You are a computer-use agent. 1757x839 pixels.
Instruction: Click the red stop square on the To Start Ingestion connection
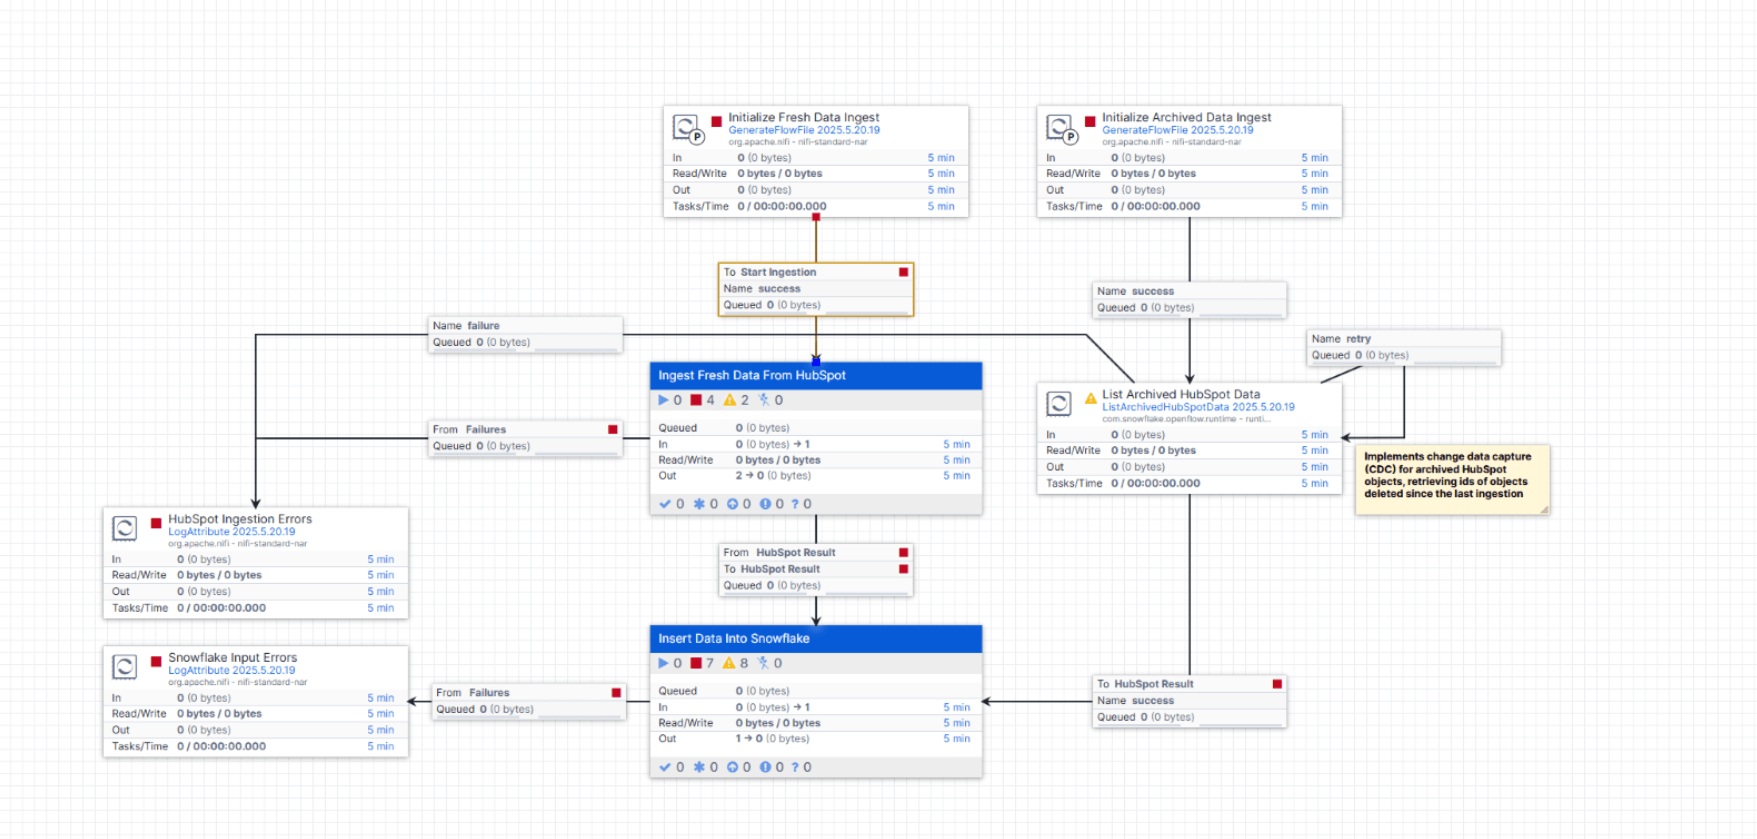[x=904, y=272]
